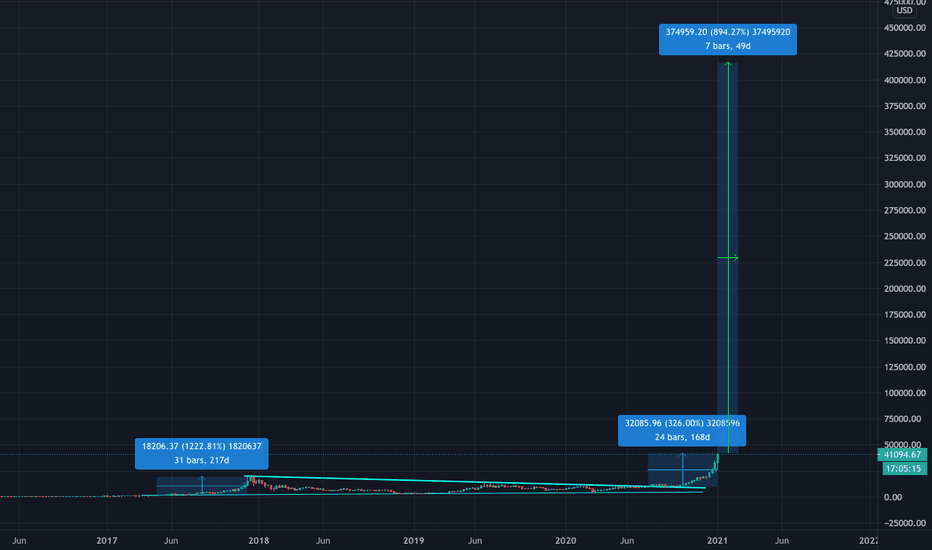Screen dimensions: 932x550
Task: Click the 250000.00 price axis label
Action: point(905,237)
